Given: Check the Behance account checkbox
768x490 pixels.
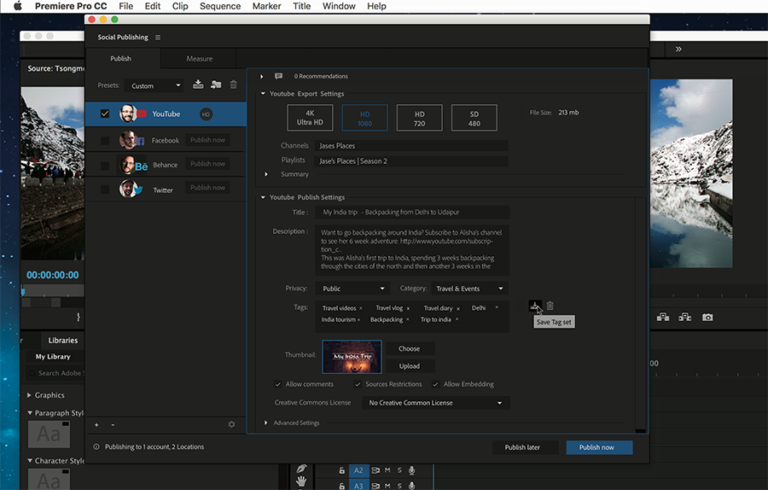Looking at the screenshot, I should (x=105, y=166).
